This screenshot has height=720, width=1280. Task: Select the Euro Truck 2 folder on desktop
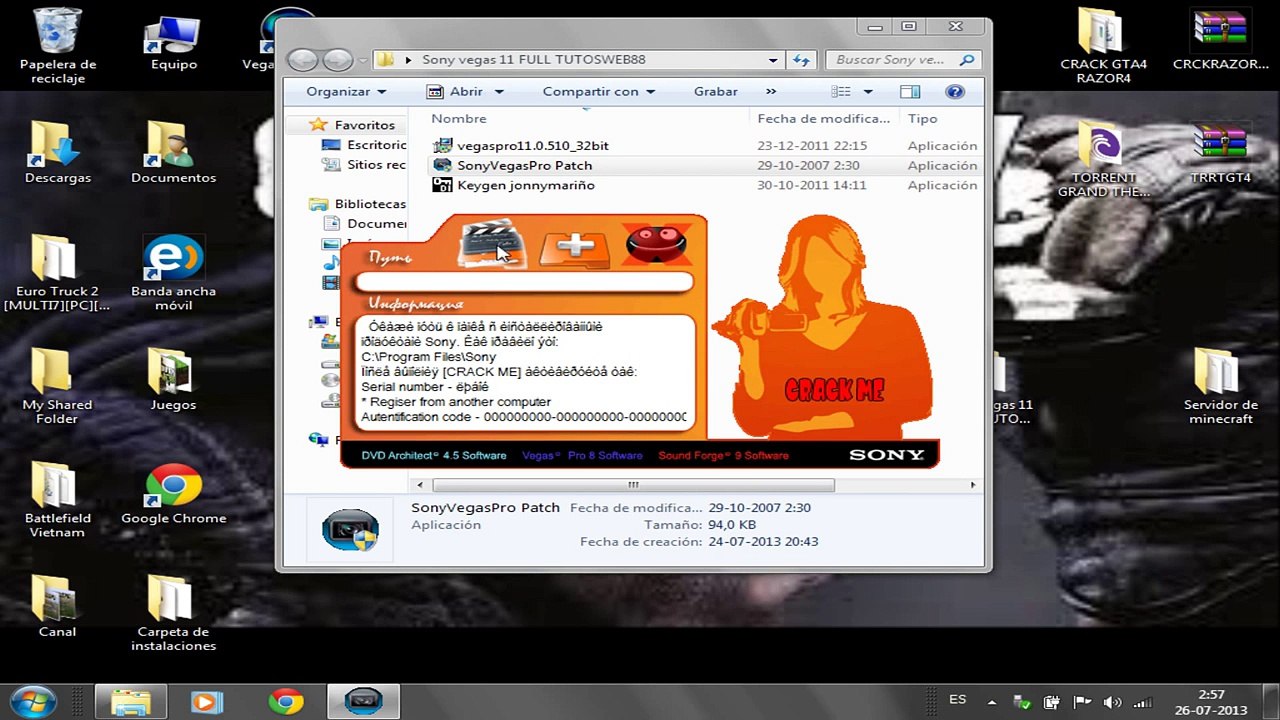pos(58,272)
